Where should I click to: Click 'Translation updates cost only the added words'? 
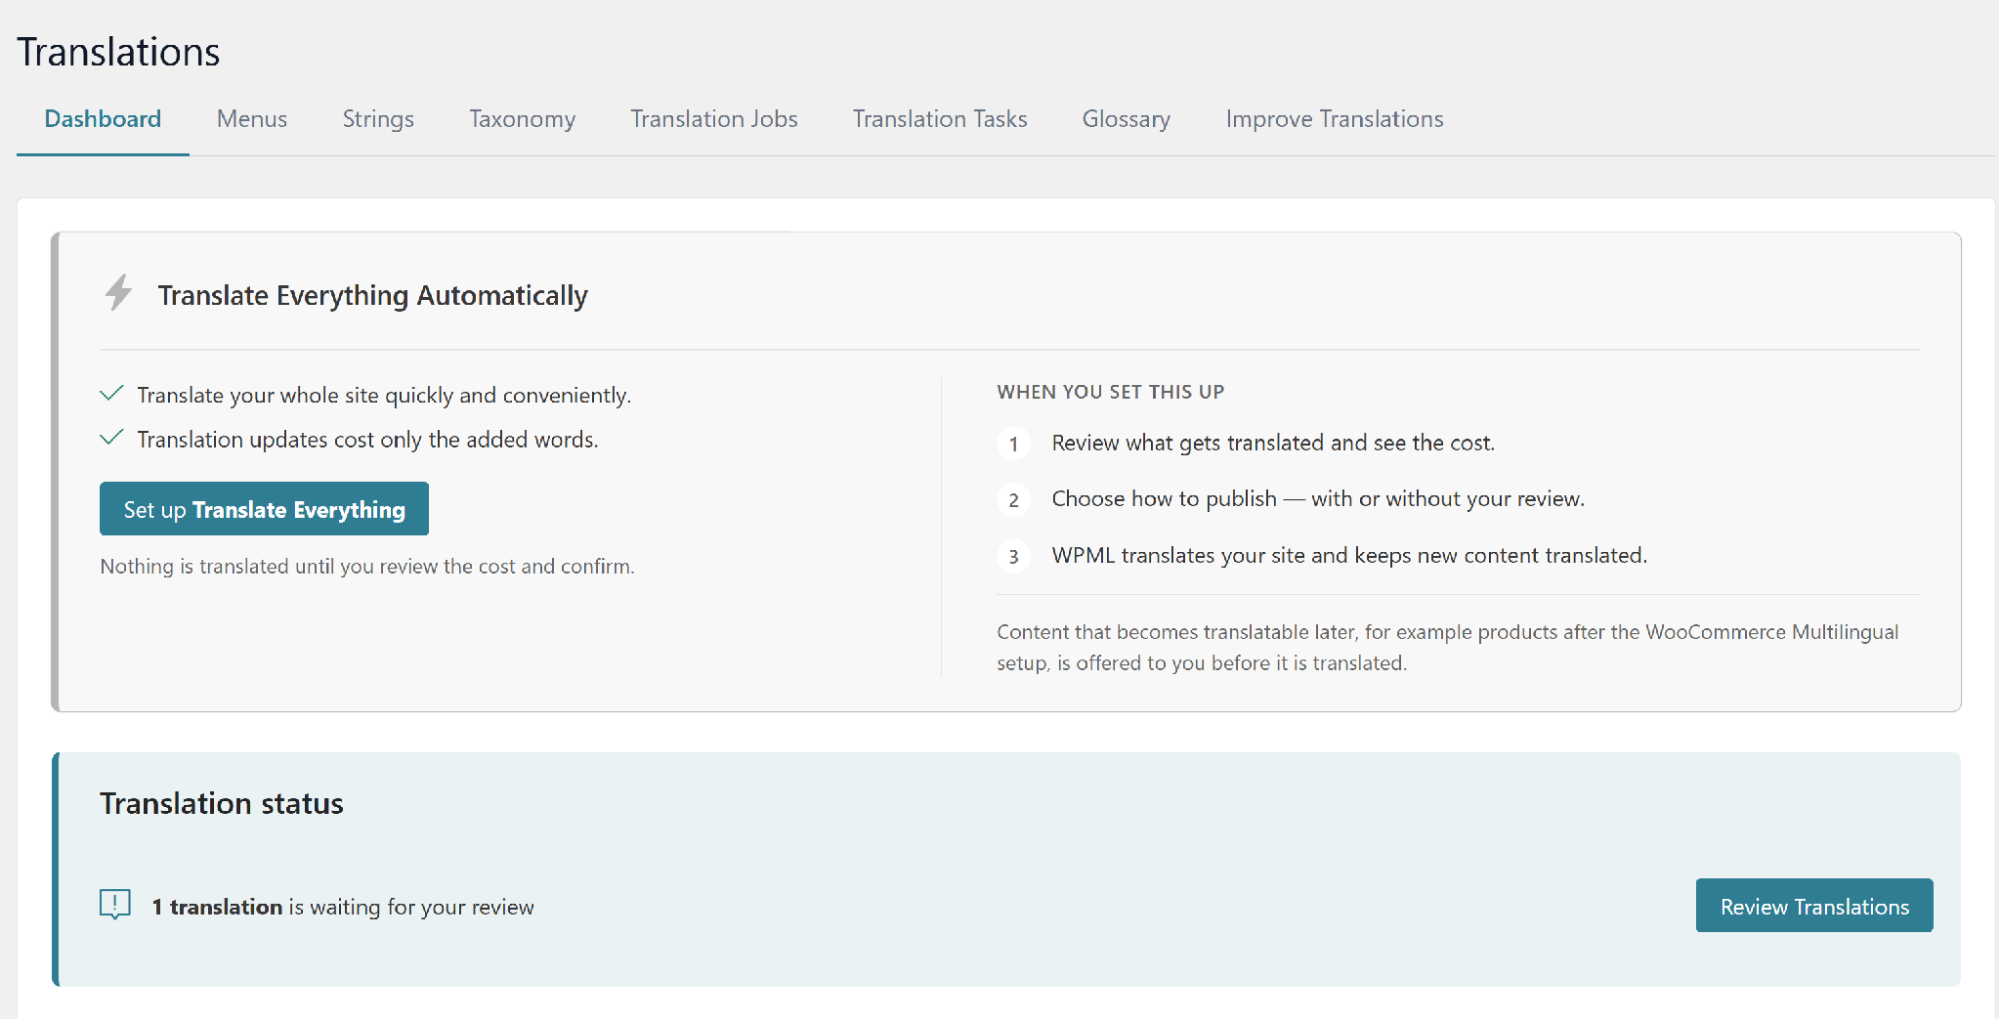(x=368, y=439)
